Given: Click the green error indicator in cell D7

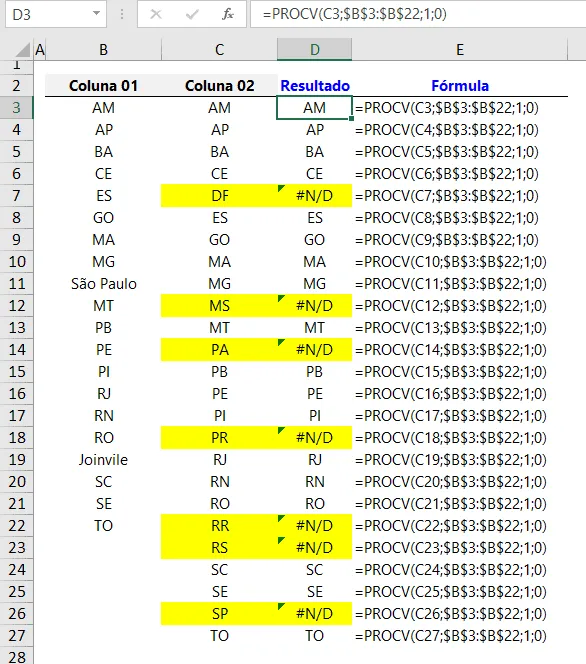Looking at the screenshot, I should pyautogui.click(x=281, y=188).
